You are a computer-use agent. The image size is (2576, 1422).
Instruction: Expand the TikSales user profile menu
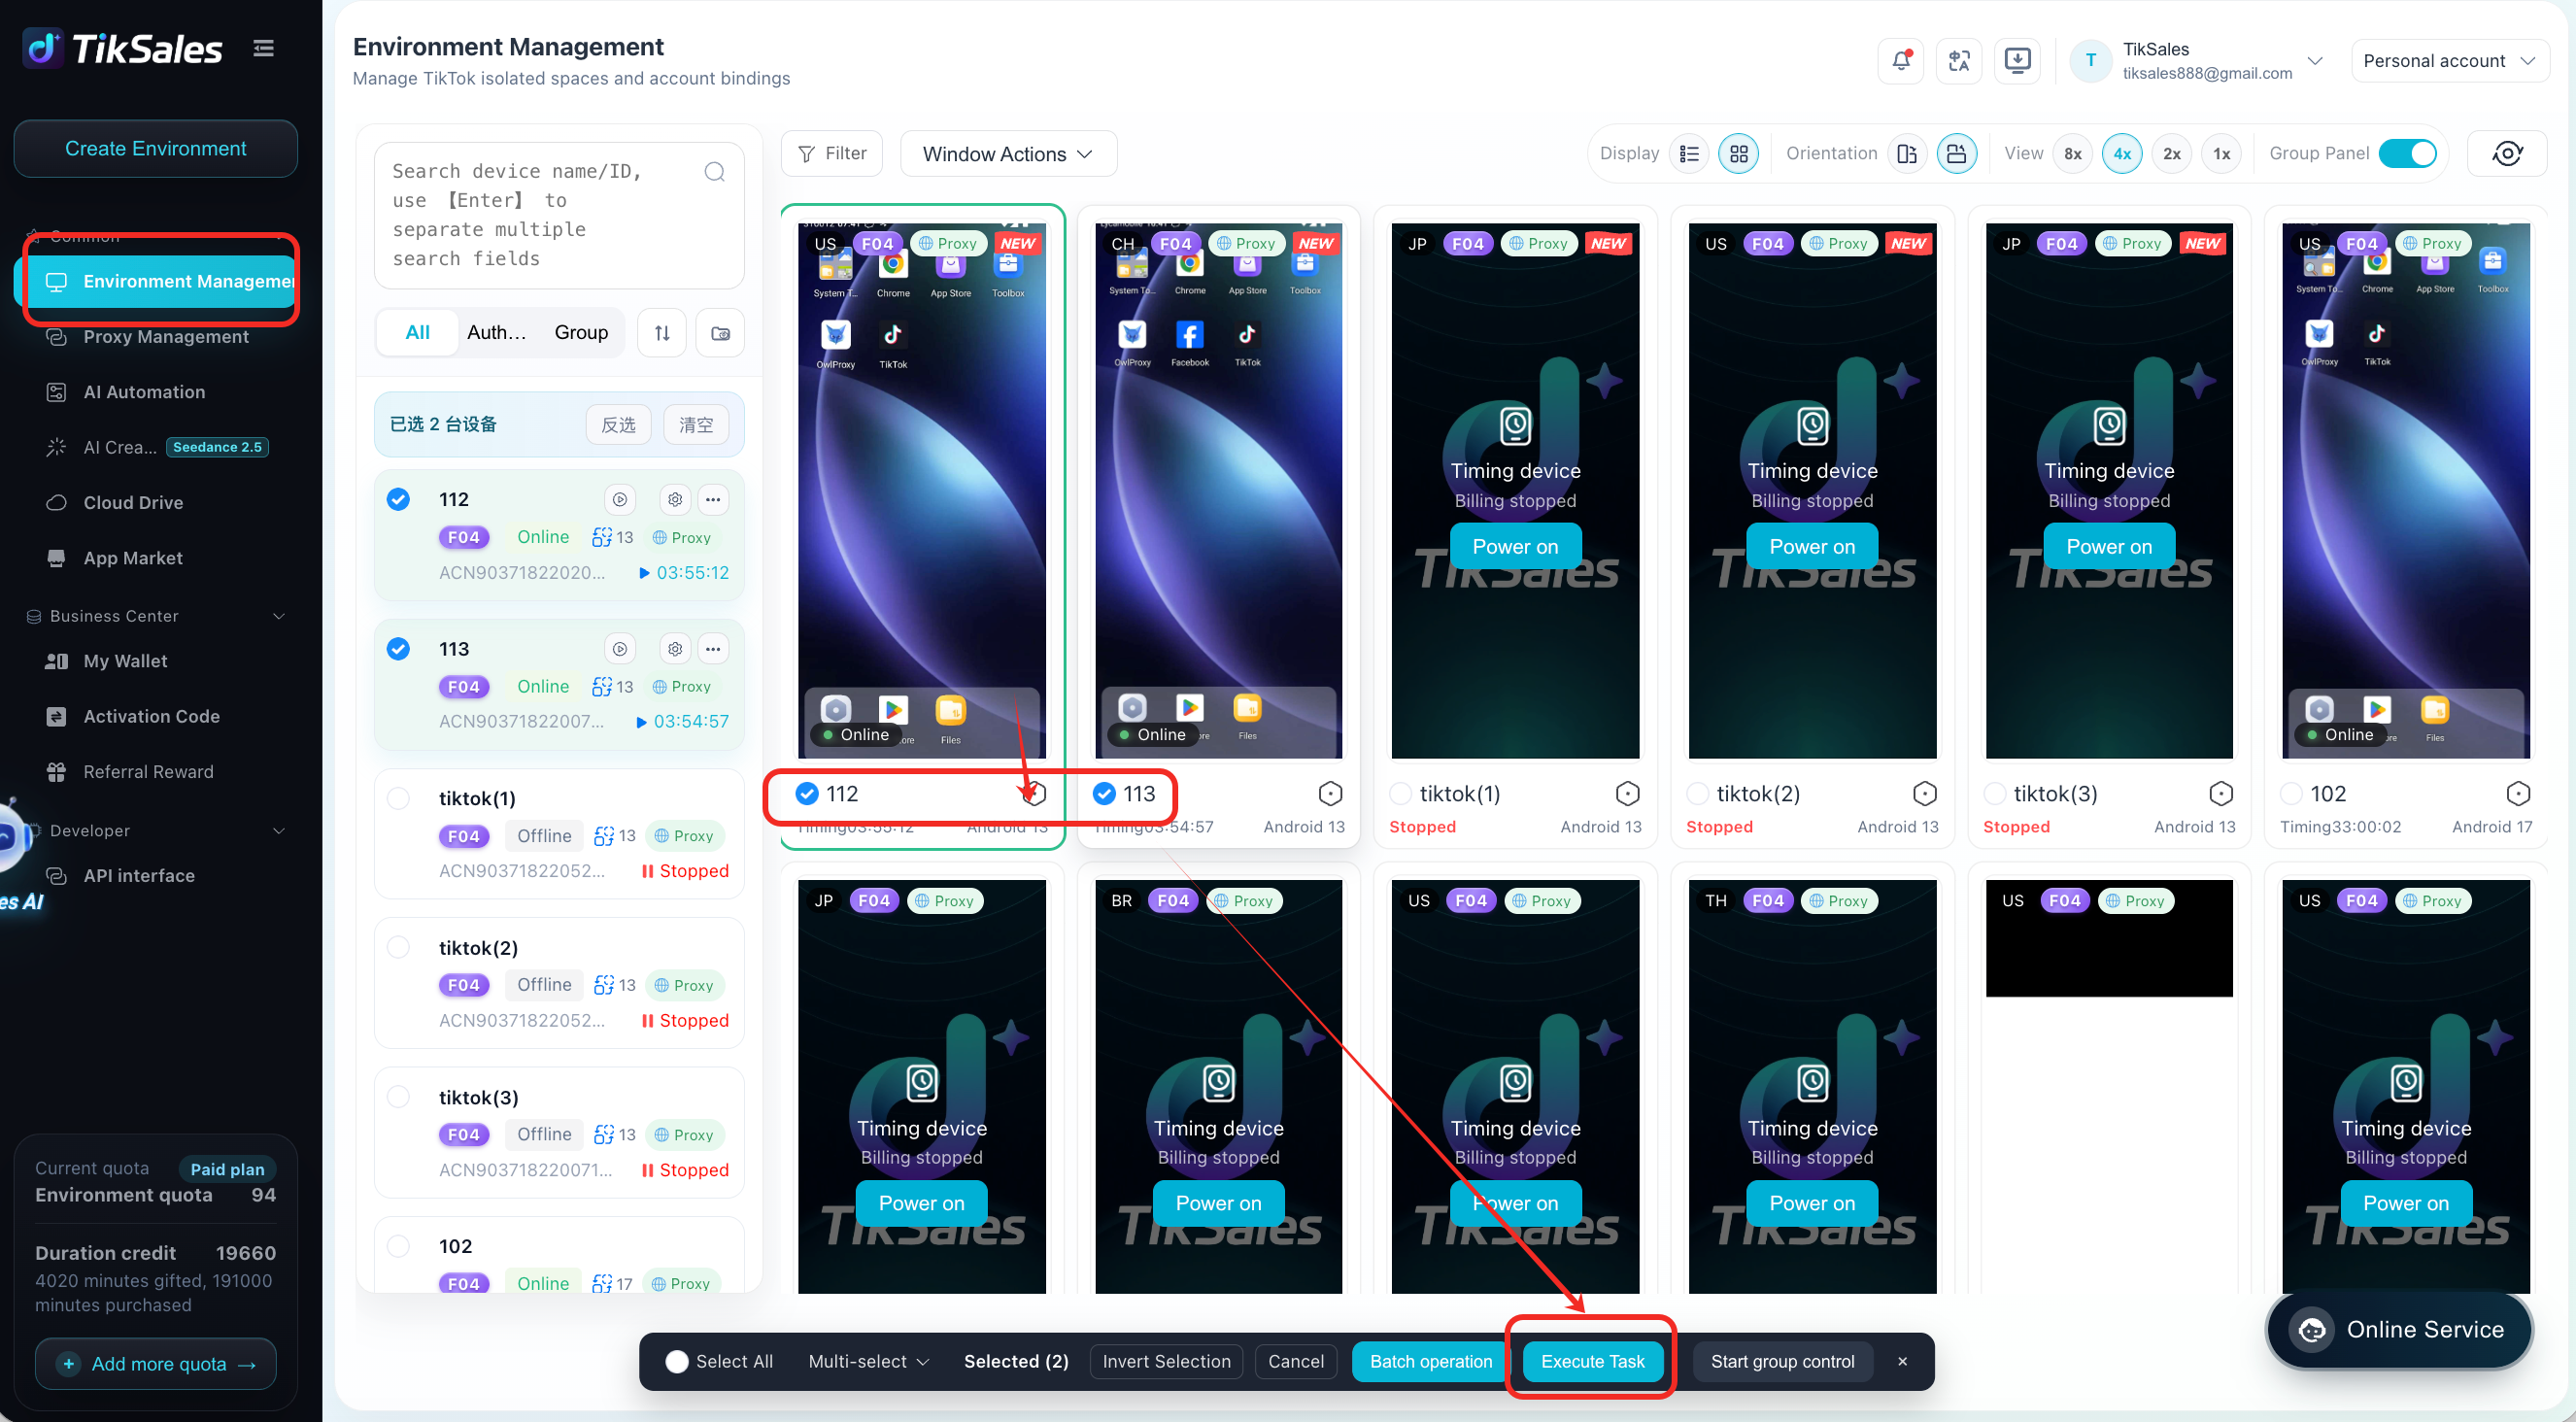2195,61
